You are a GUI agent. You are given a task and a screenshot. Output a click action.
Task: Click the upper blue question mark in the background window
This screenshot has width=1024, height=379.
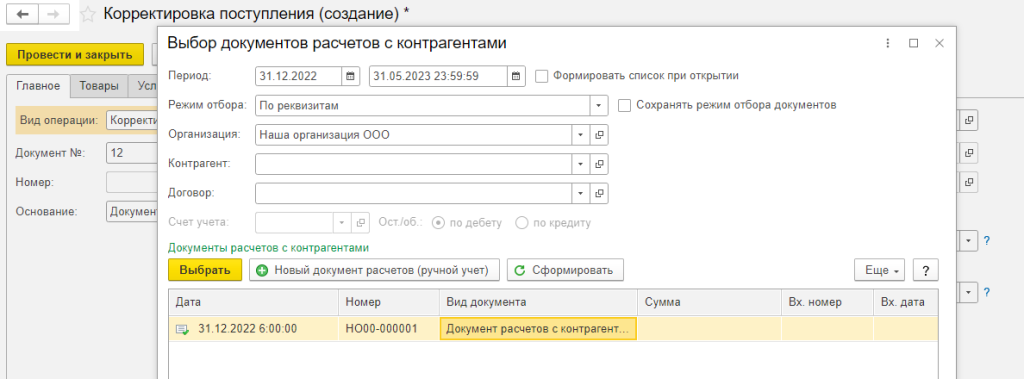tap(987, 241)
